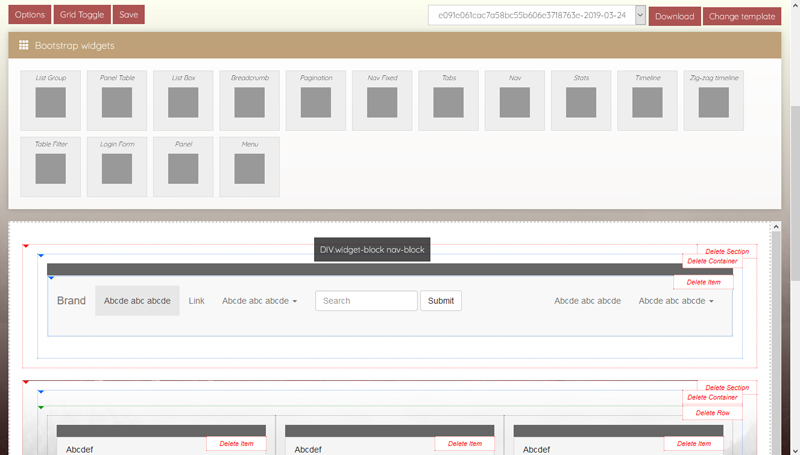Pick the Zig-zag timeline widget icon
Screen dimensions: 800x455
click(713, 102)
